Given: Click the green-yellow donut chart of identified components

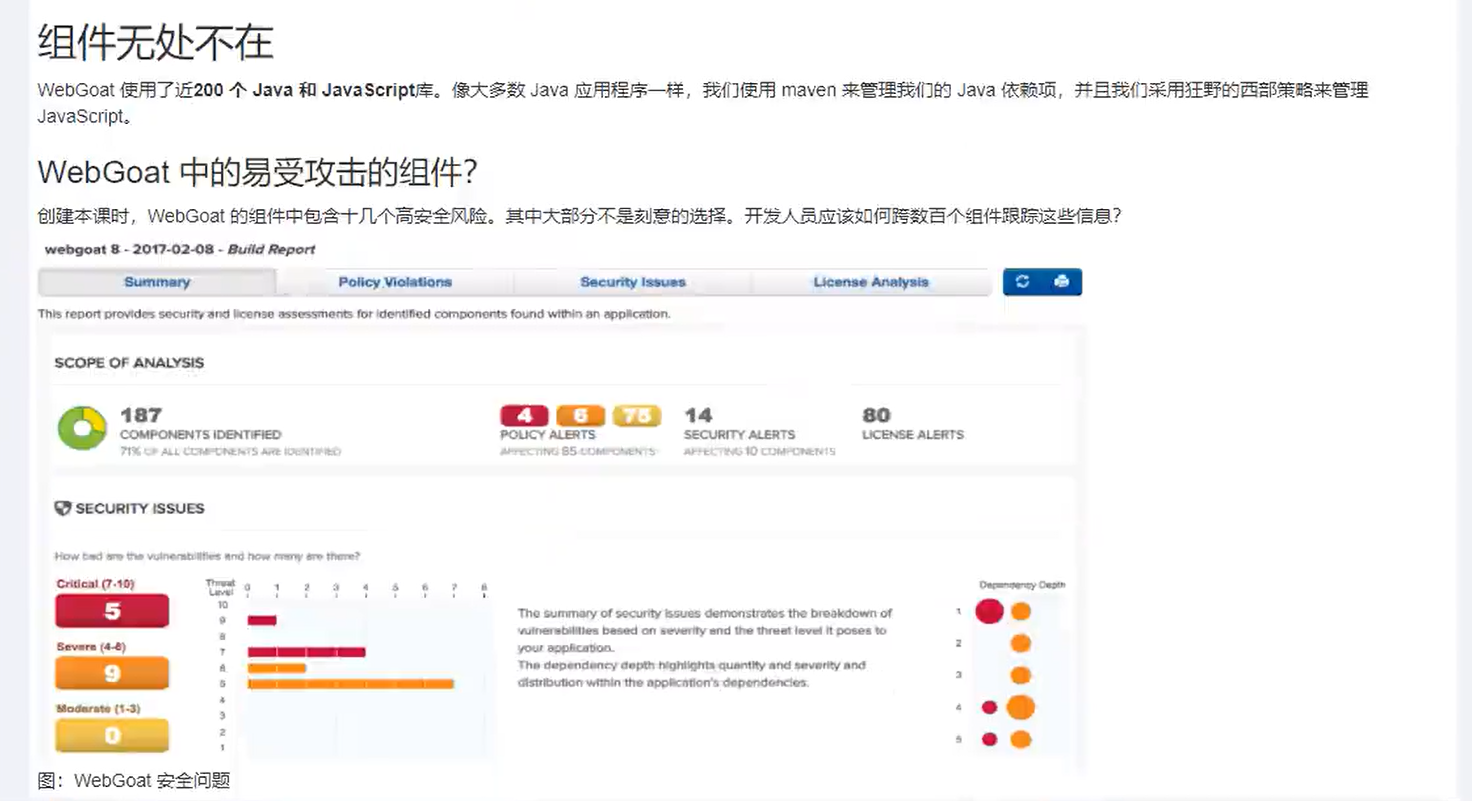Looking at the screenshot, I should [82, 428].
